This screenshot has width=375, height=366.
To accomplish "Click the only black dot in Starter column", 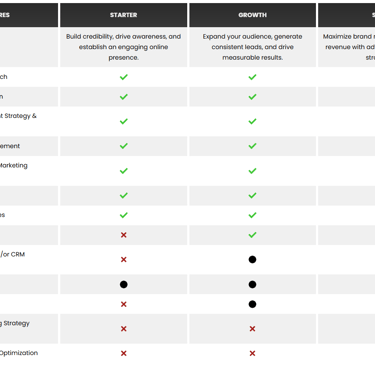I will coord(123,284).
